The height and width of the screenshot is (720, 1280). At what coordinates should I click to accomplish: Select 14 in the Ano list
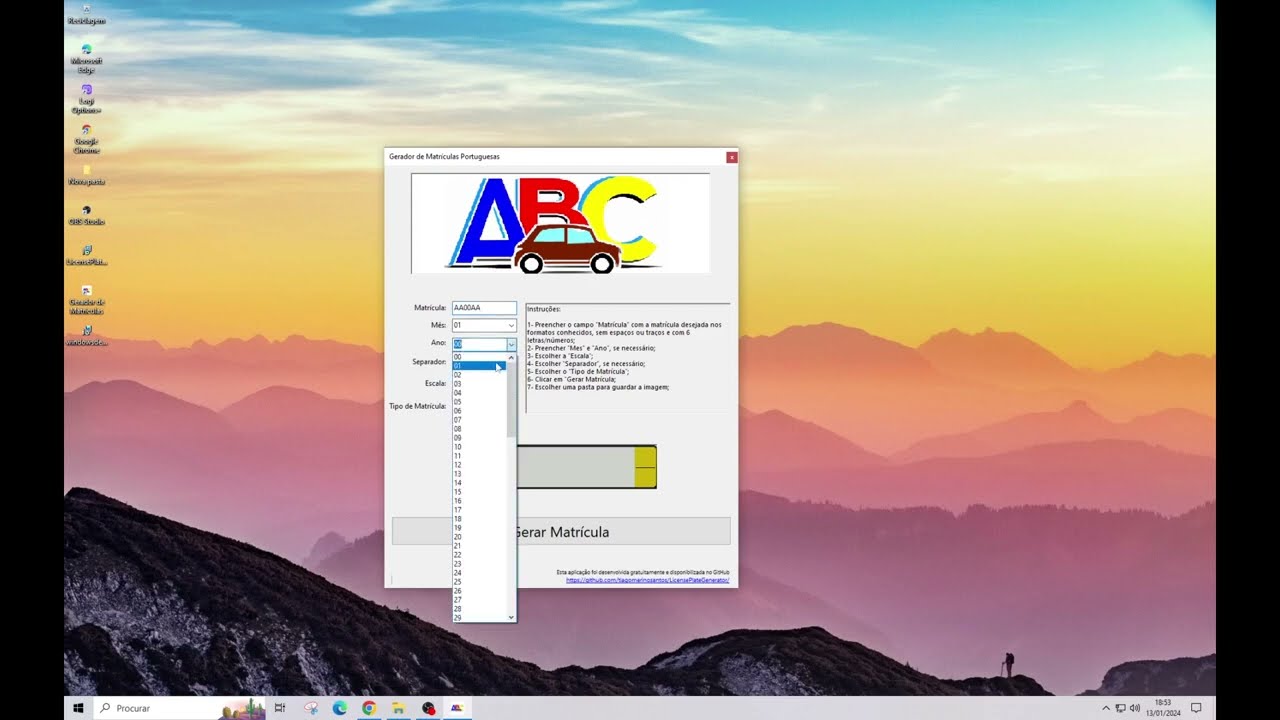point(480,483)
